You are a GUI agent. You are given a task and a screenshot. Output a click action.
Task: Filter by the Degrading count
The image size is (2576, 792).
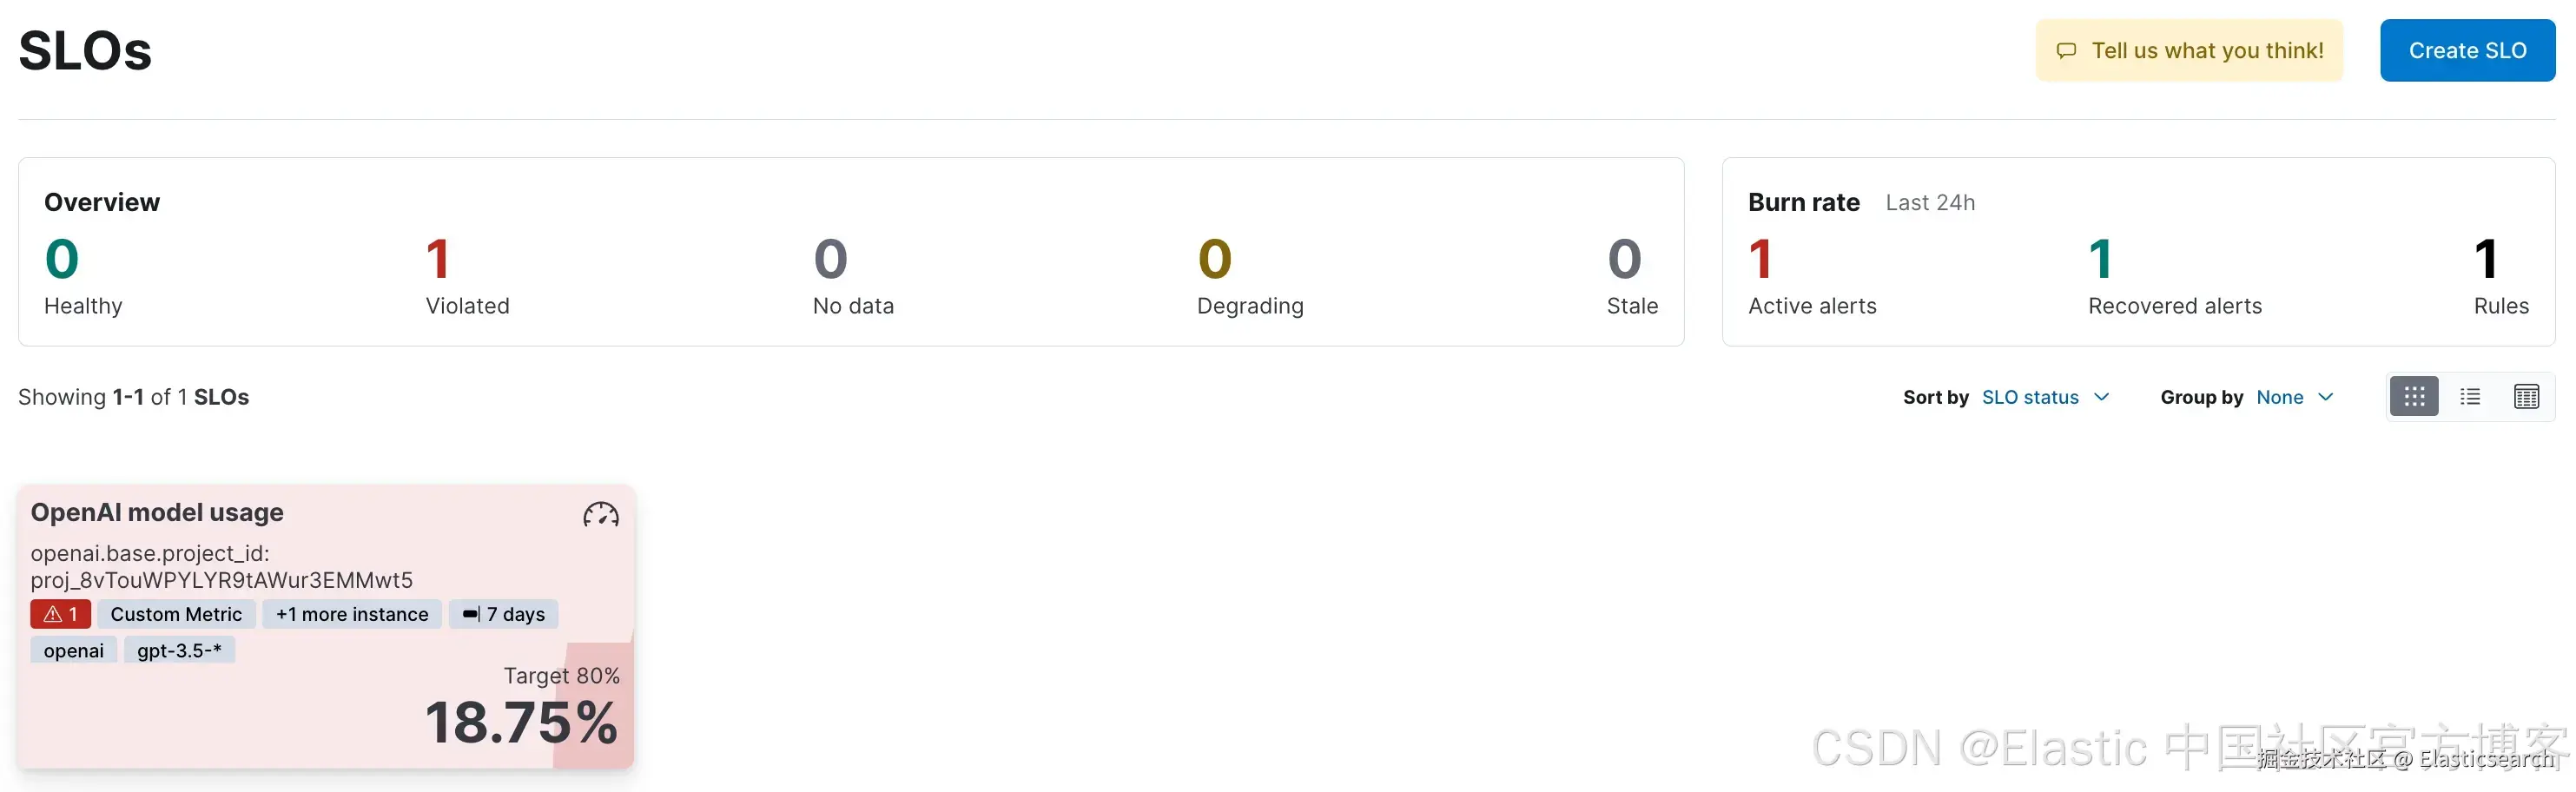click(1214, 260)
